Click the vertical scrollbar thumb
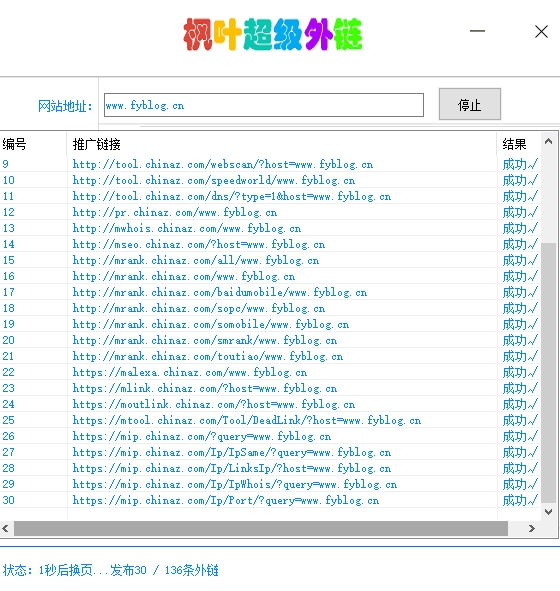This screenshot has height=591, width=560. point(548,372)
